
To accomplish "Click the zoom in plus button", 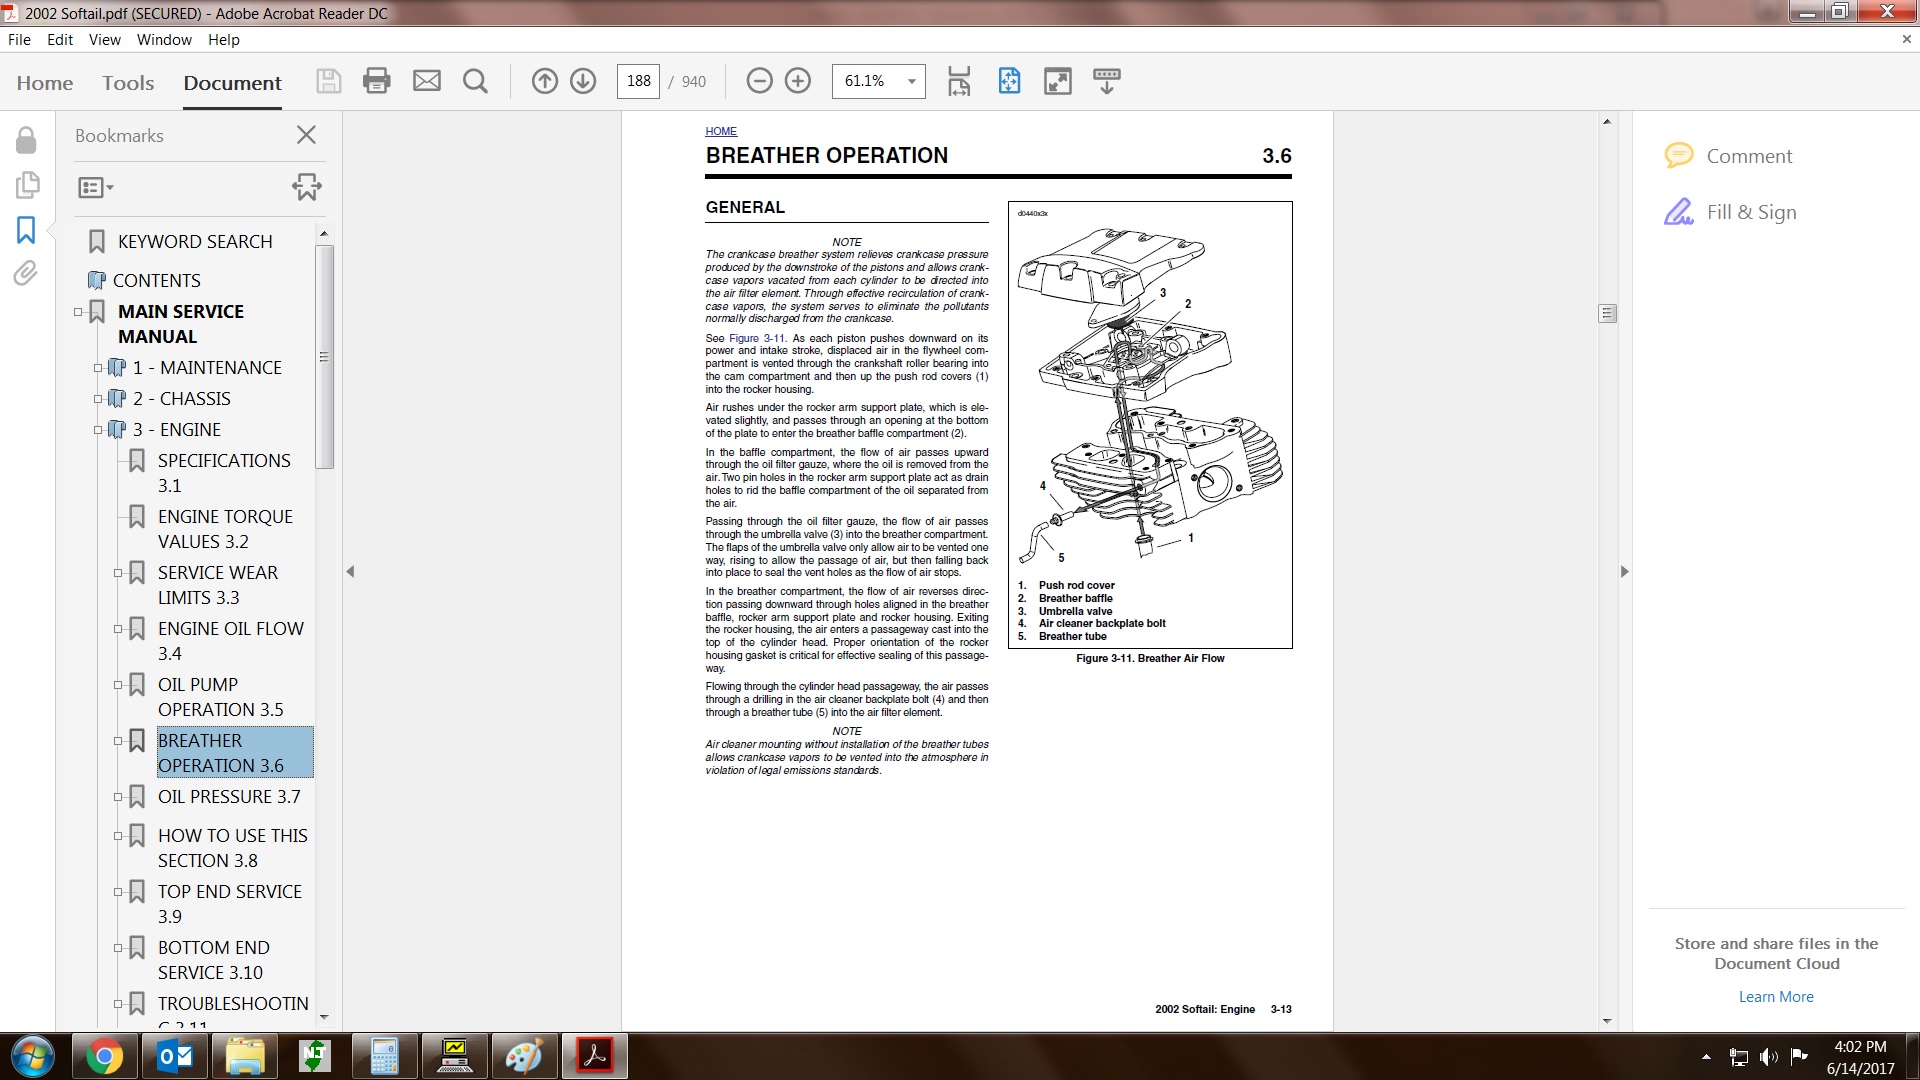I will point(798,81).
